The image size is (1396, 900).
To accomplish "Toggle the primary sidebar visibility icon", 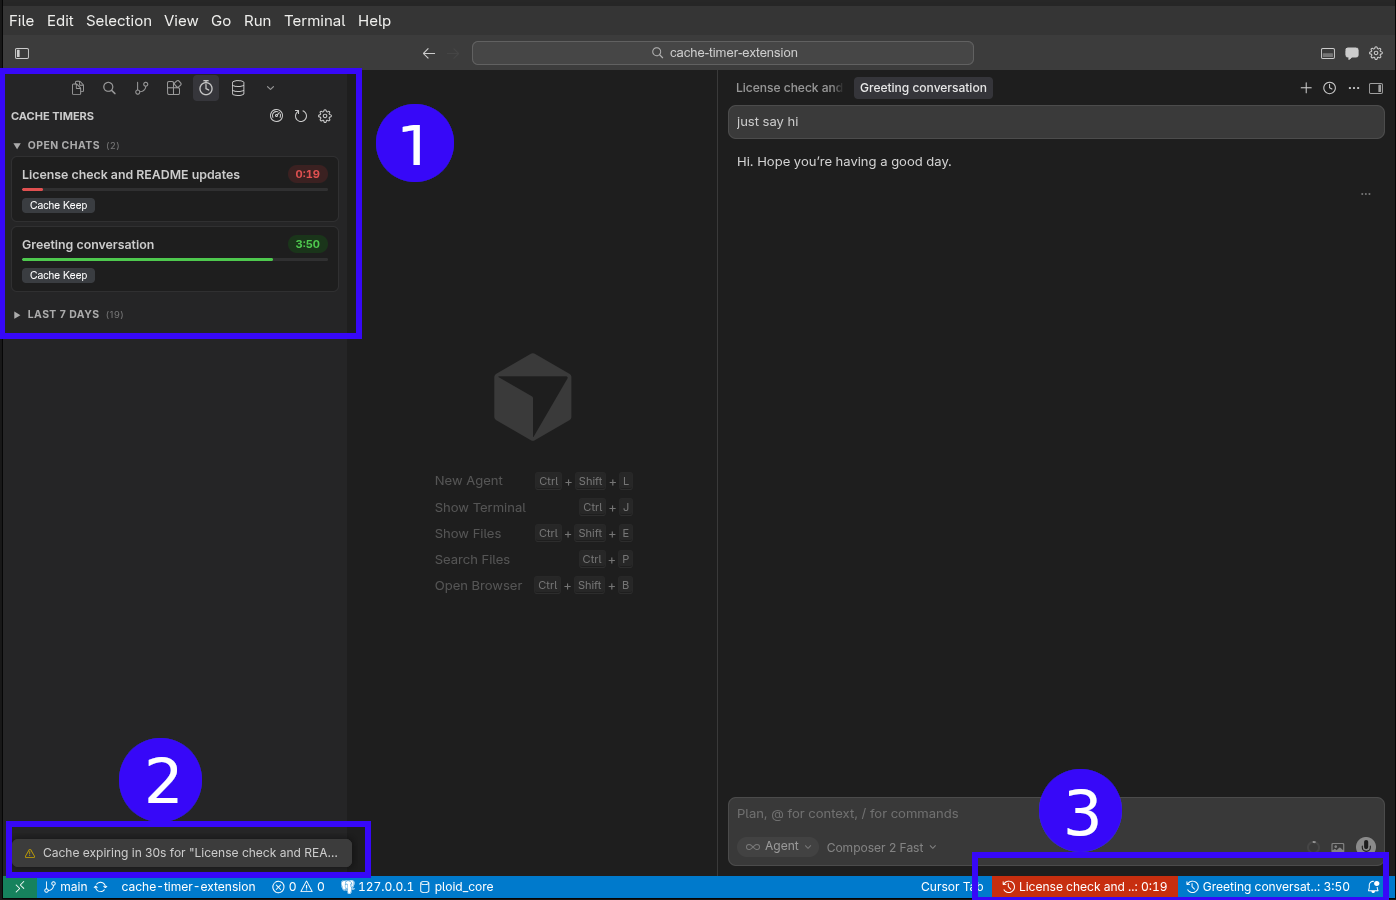I will [x=22, y=53].
